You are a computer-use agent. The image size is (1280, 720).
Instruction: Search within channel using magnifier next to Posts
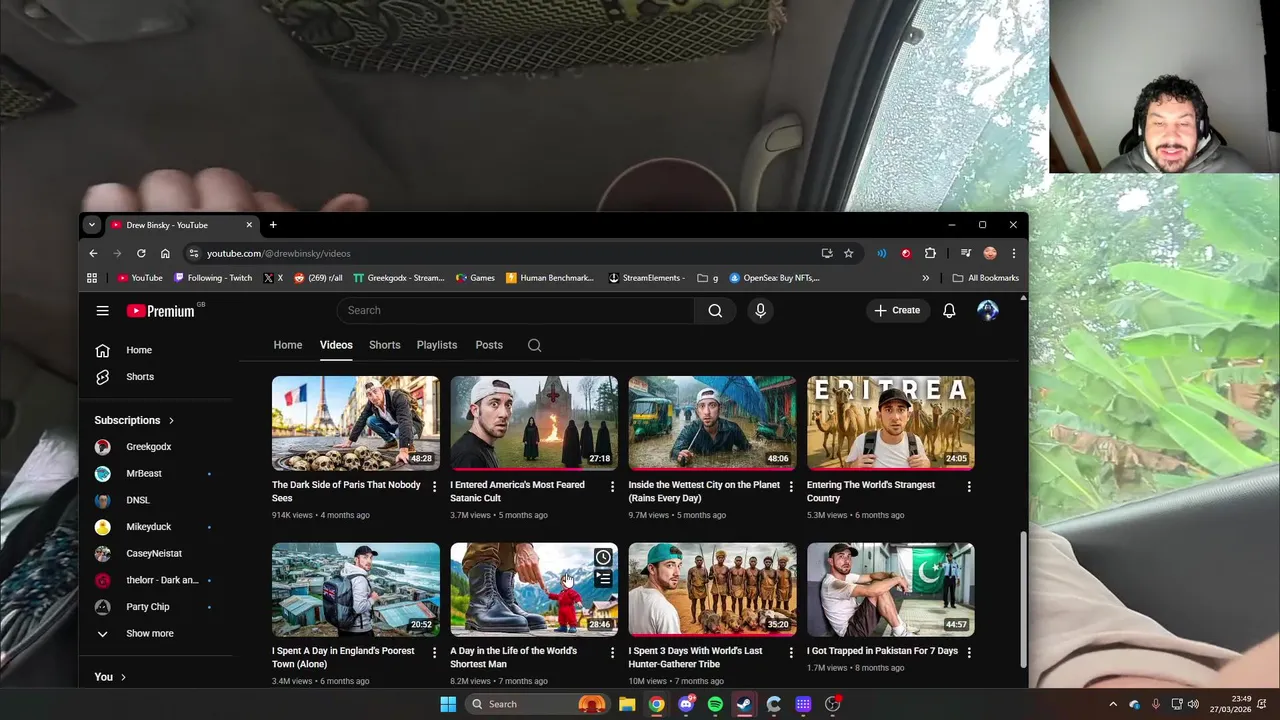(534, 345)
